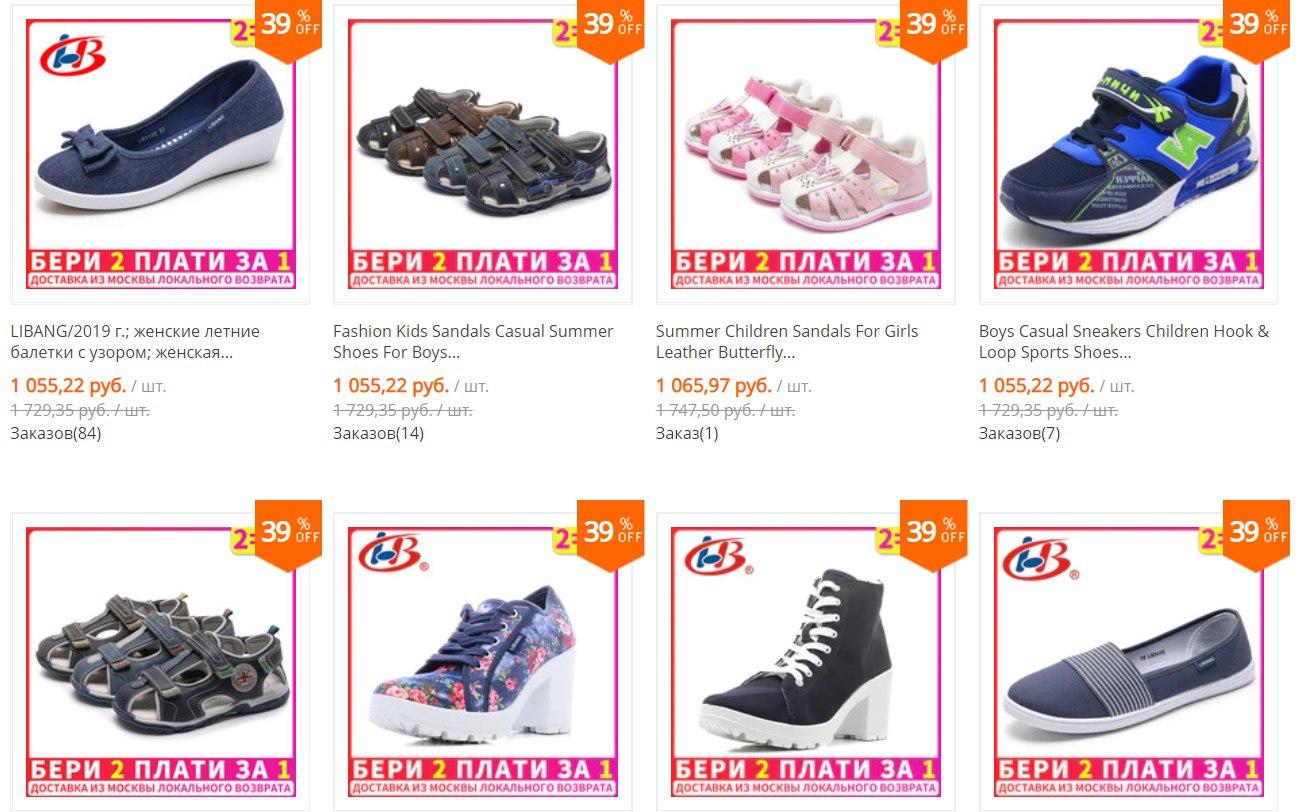
Task: Open the boys' brown sandals product image
Action: click(483, 154)
